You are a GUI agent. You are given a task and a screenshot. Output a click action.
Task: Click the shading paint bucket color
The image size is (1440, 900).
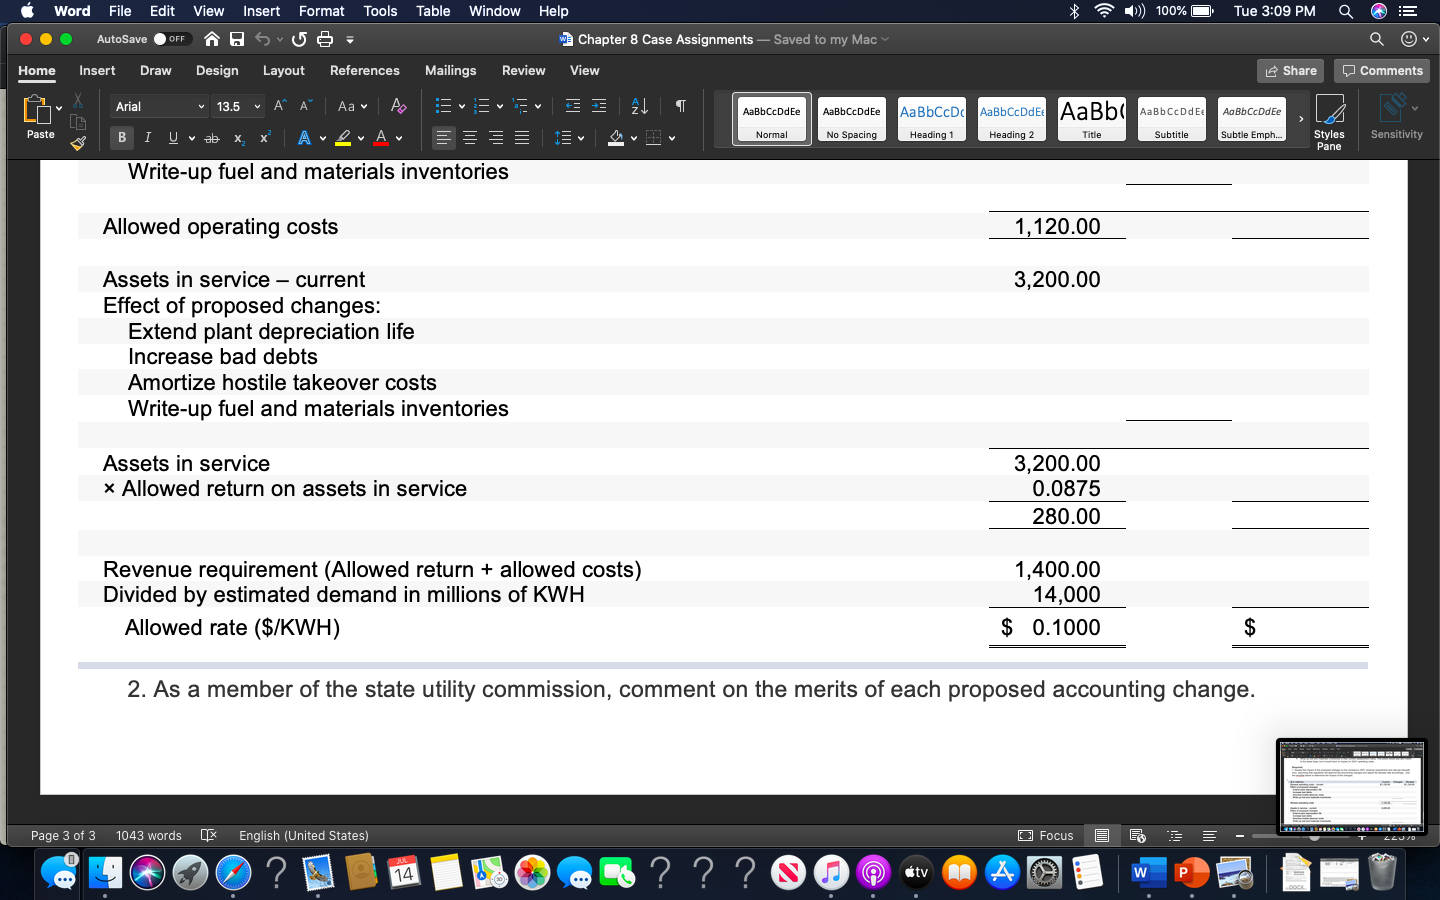click(x=616, y=138)
